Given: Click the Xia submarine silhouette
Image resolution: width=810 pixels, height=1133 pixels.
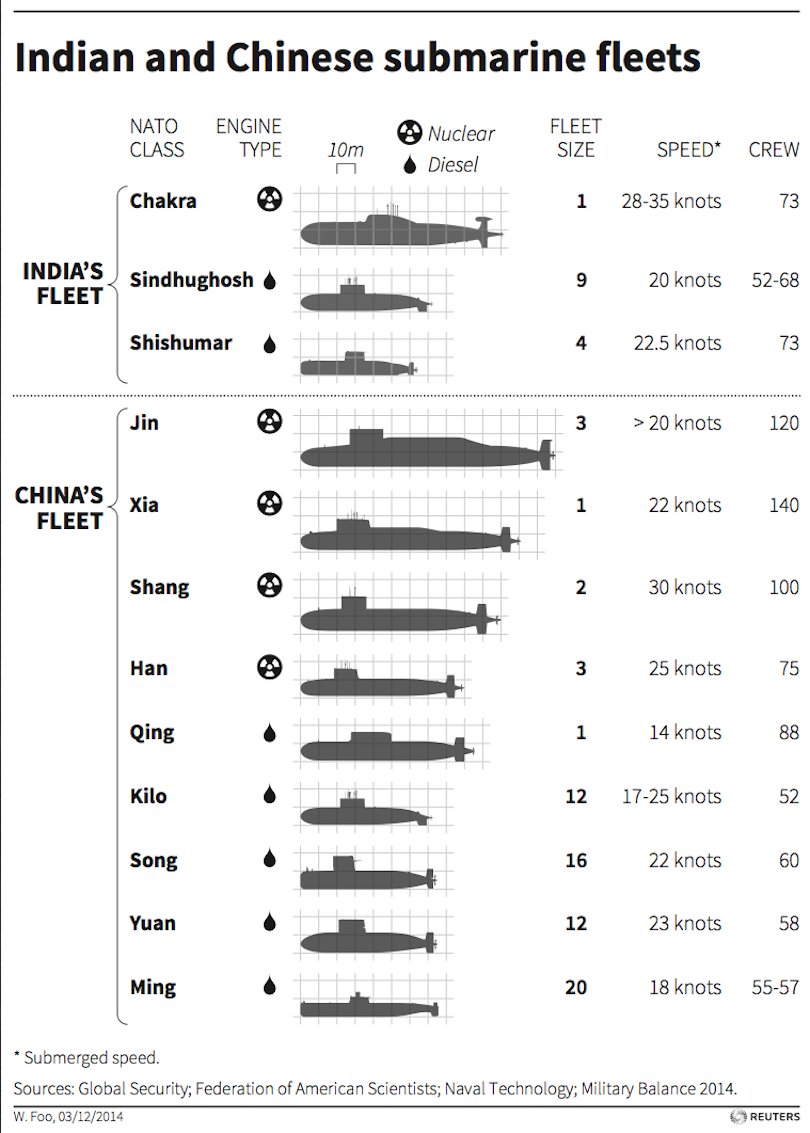Looking at the screenshot, I should coord(410,533).
